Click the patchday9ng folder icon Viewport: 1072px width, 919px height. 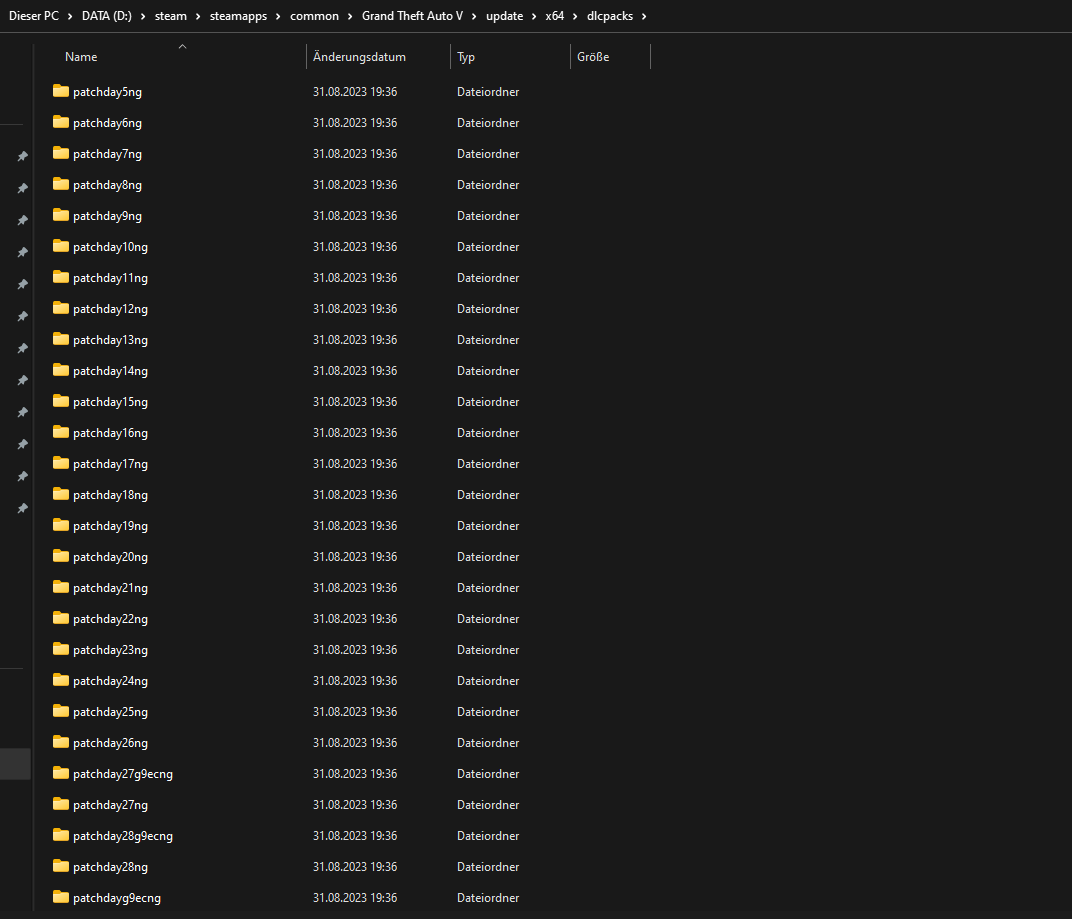(61, 215)
